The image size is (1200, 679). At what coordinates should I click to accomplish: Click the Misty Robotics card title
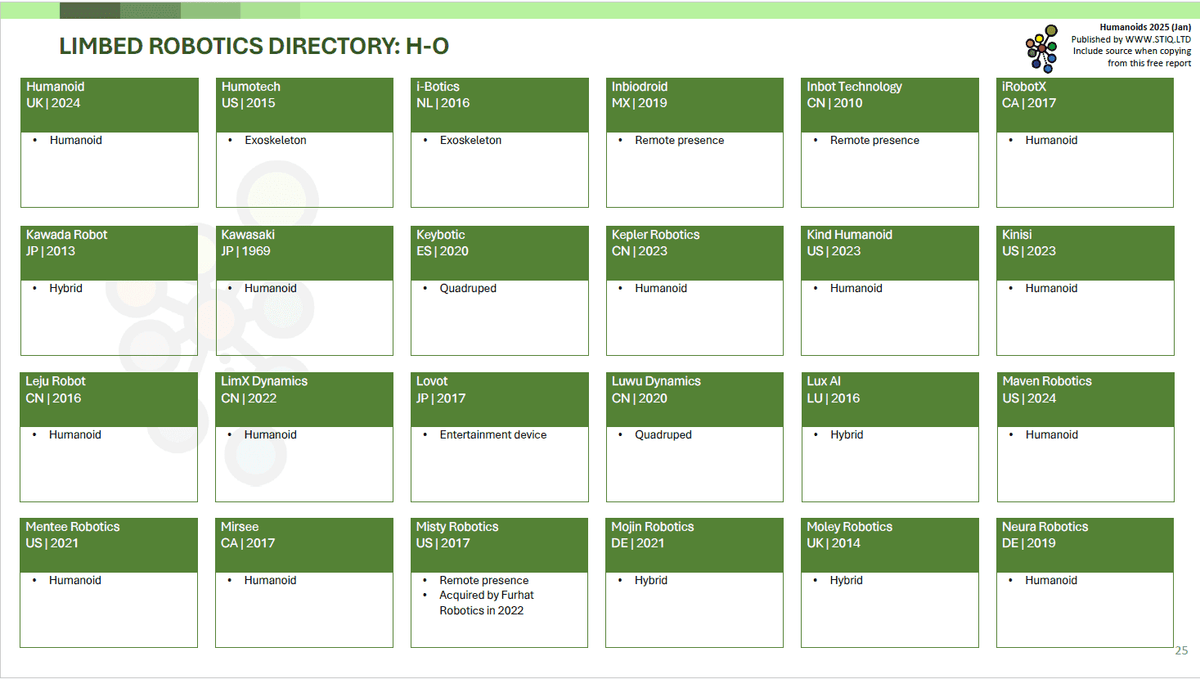click(x=457, y=527)
